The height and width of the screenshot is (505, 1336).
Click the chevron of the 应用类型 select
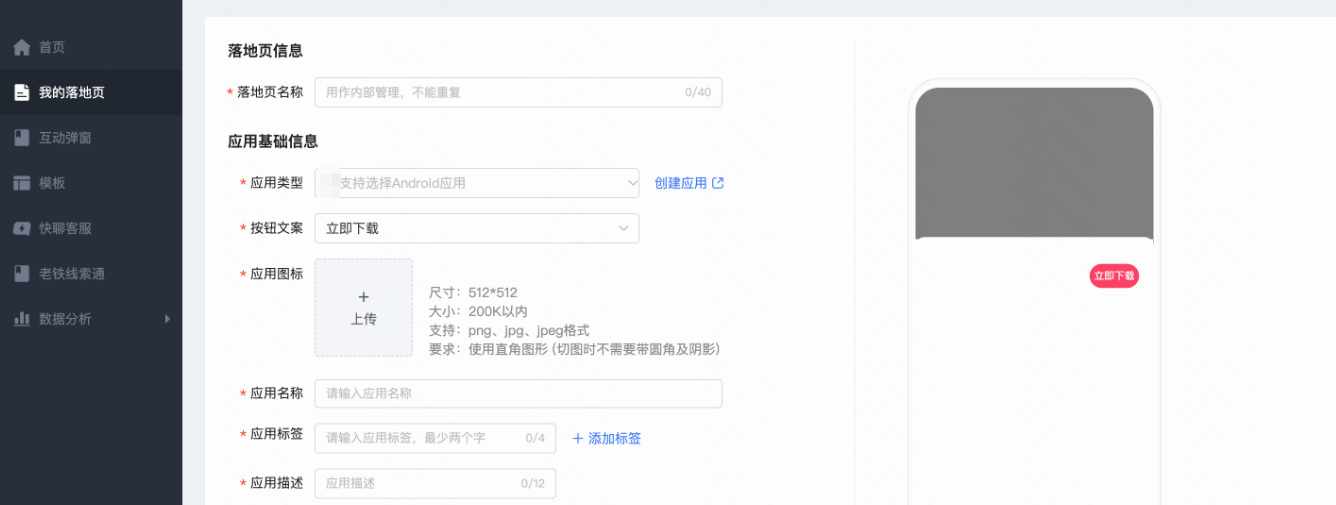pyautogui.click(x=631, y=183)
